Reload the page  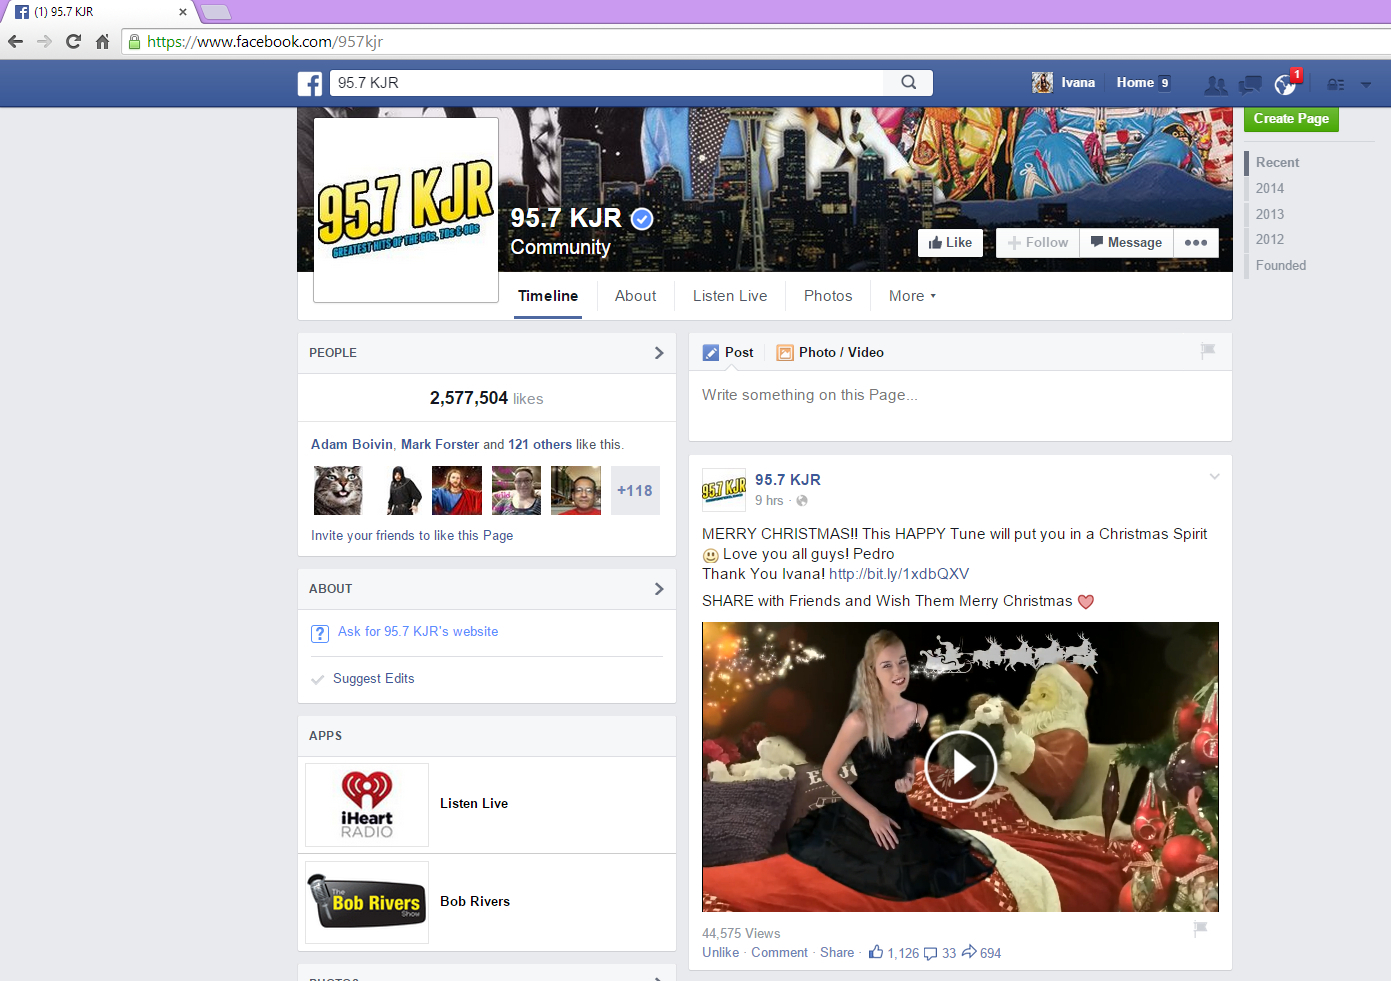click(x=73, y=41)
